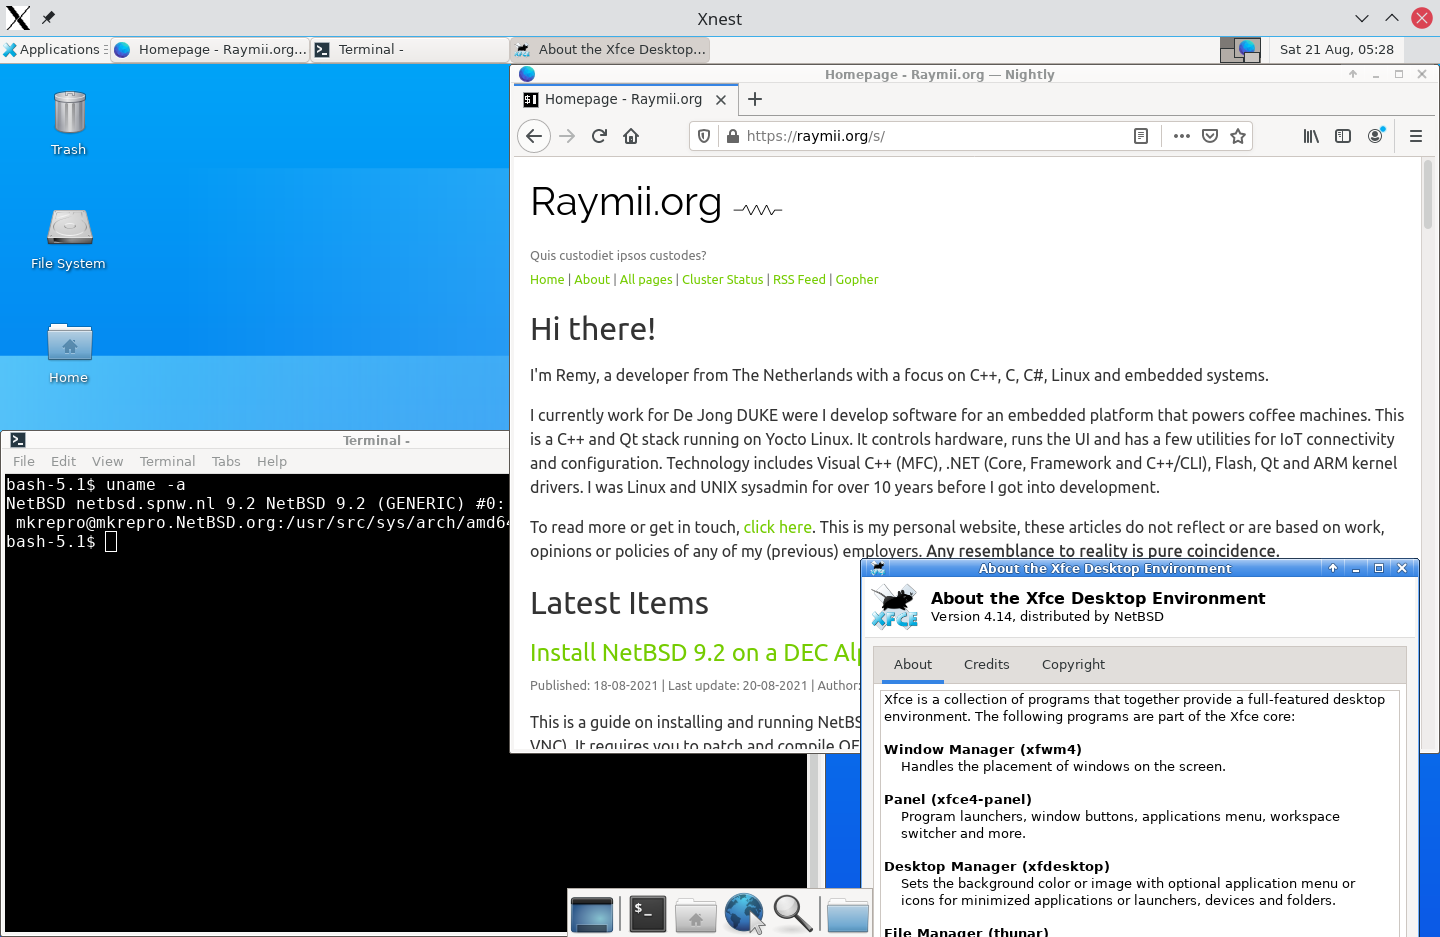
Task: Toggle the tracking protection shield
Action: 704,136
